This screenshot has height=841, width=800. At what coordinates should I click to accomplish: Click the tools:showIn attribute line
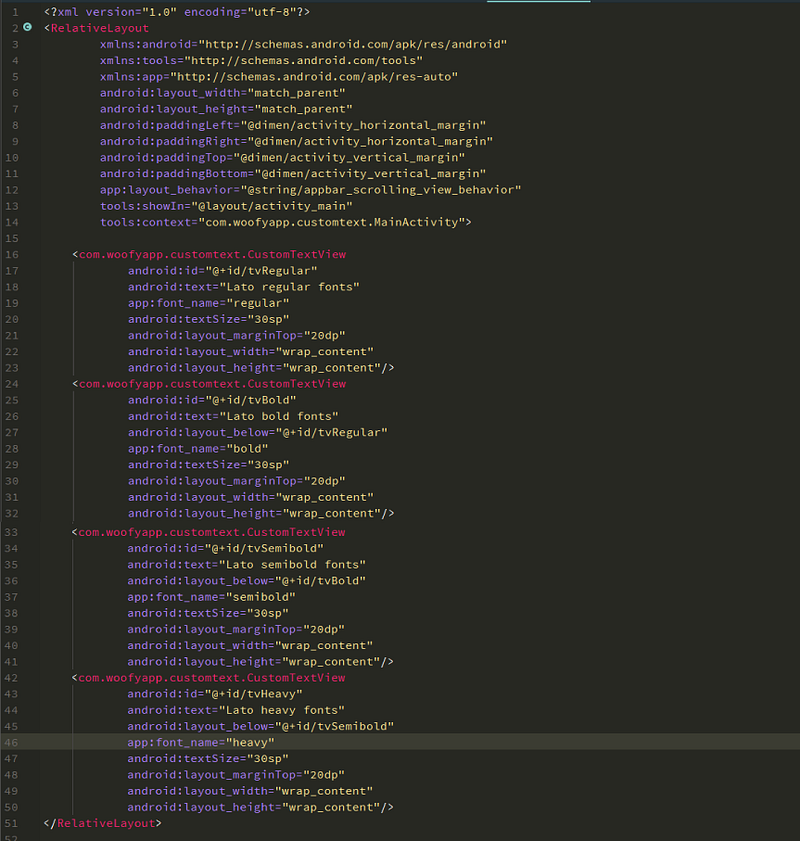(x=226, y=206)
